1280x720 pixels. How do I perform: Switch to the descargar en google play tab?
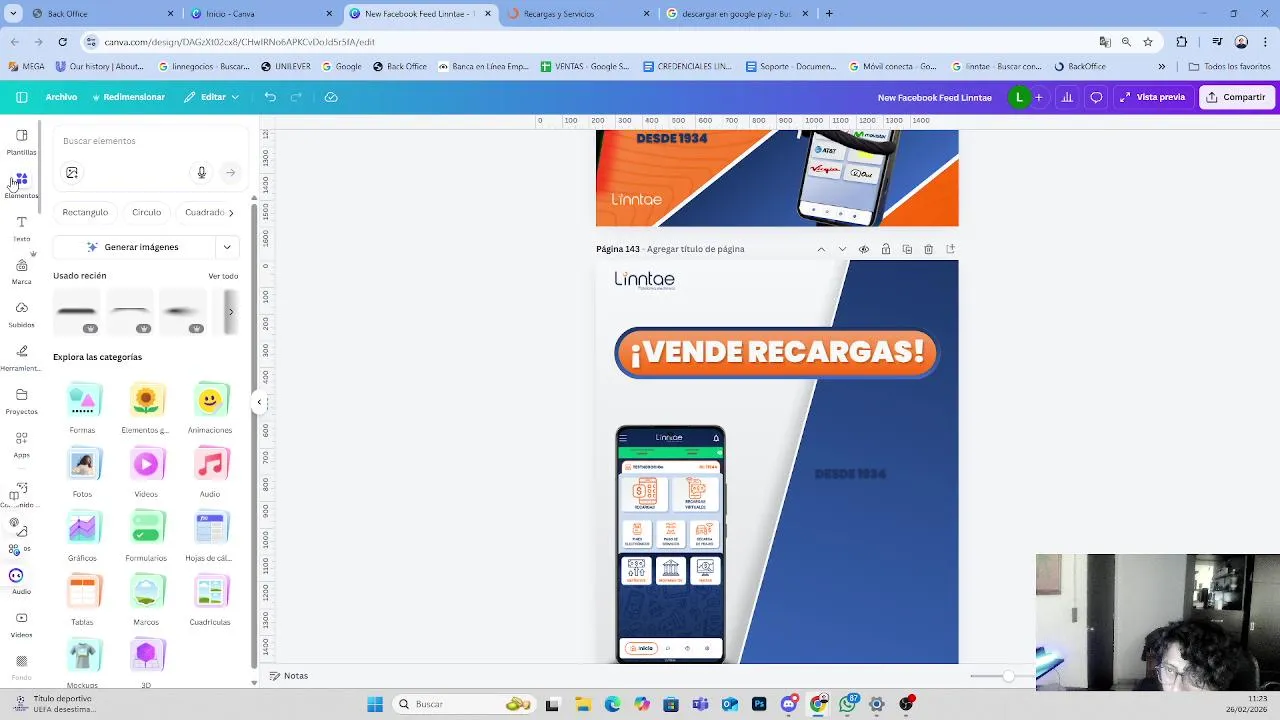click(x=737, y=14)
